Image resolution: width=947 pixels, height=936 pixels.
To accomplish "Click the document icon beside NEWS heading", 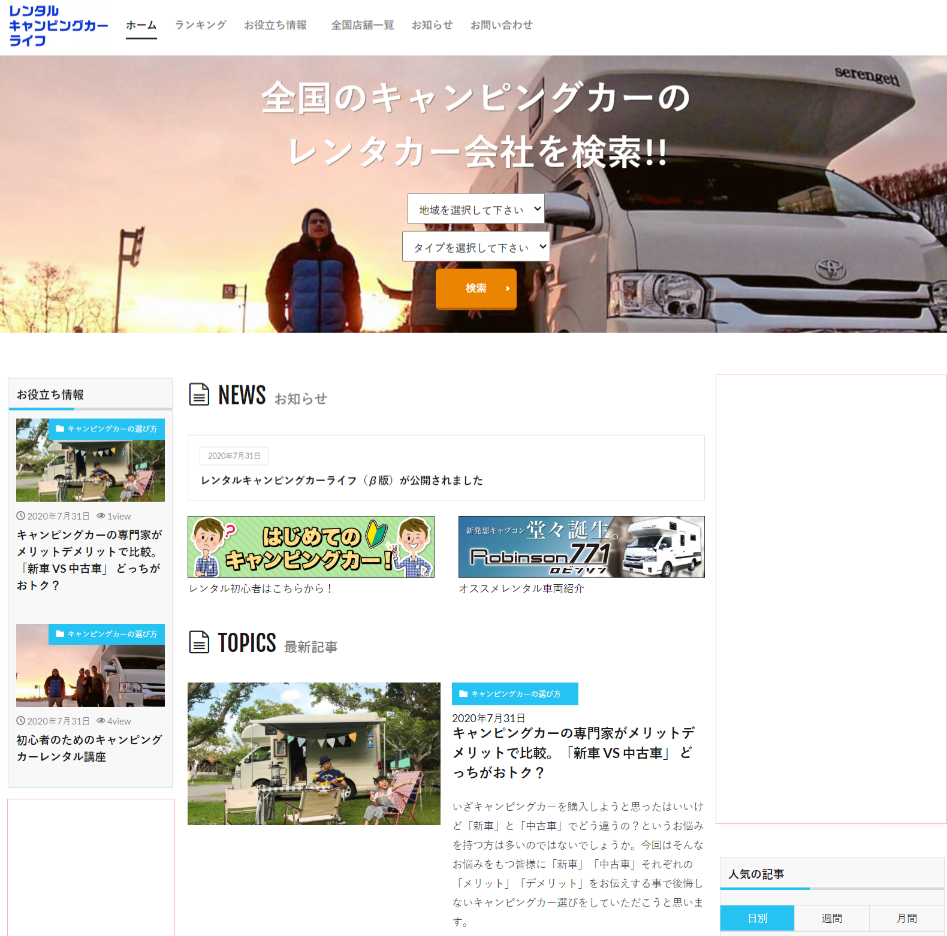I will pos(199,395).
